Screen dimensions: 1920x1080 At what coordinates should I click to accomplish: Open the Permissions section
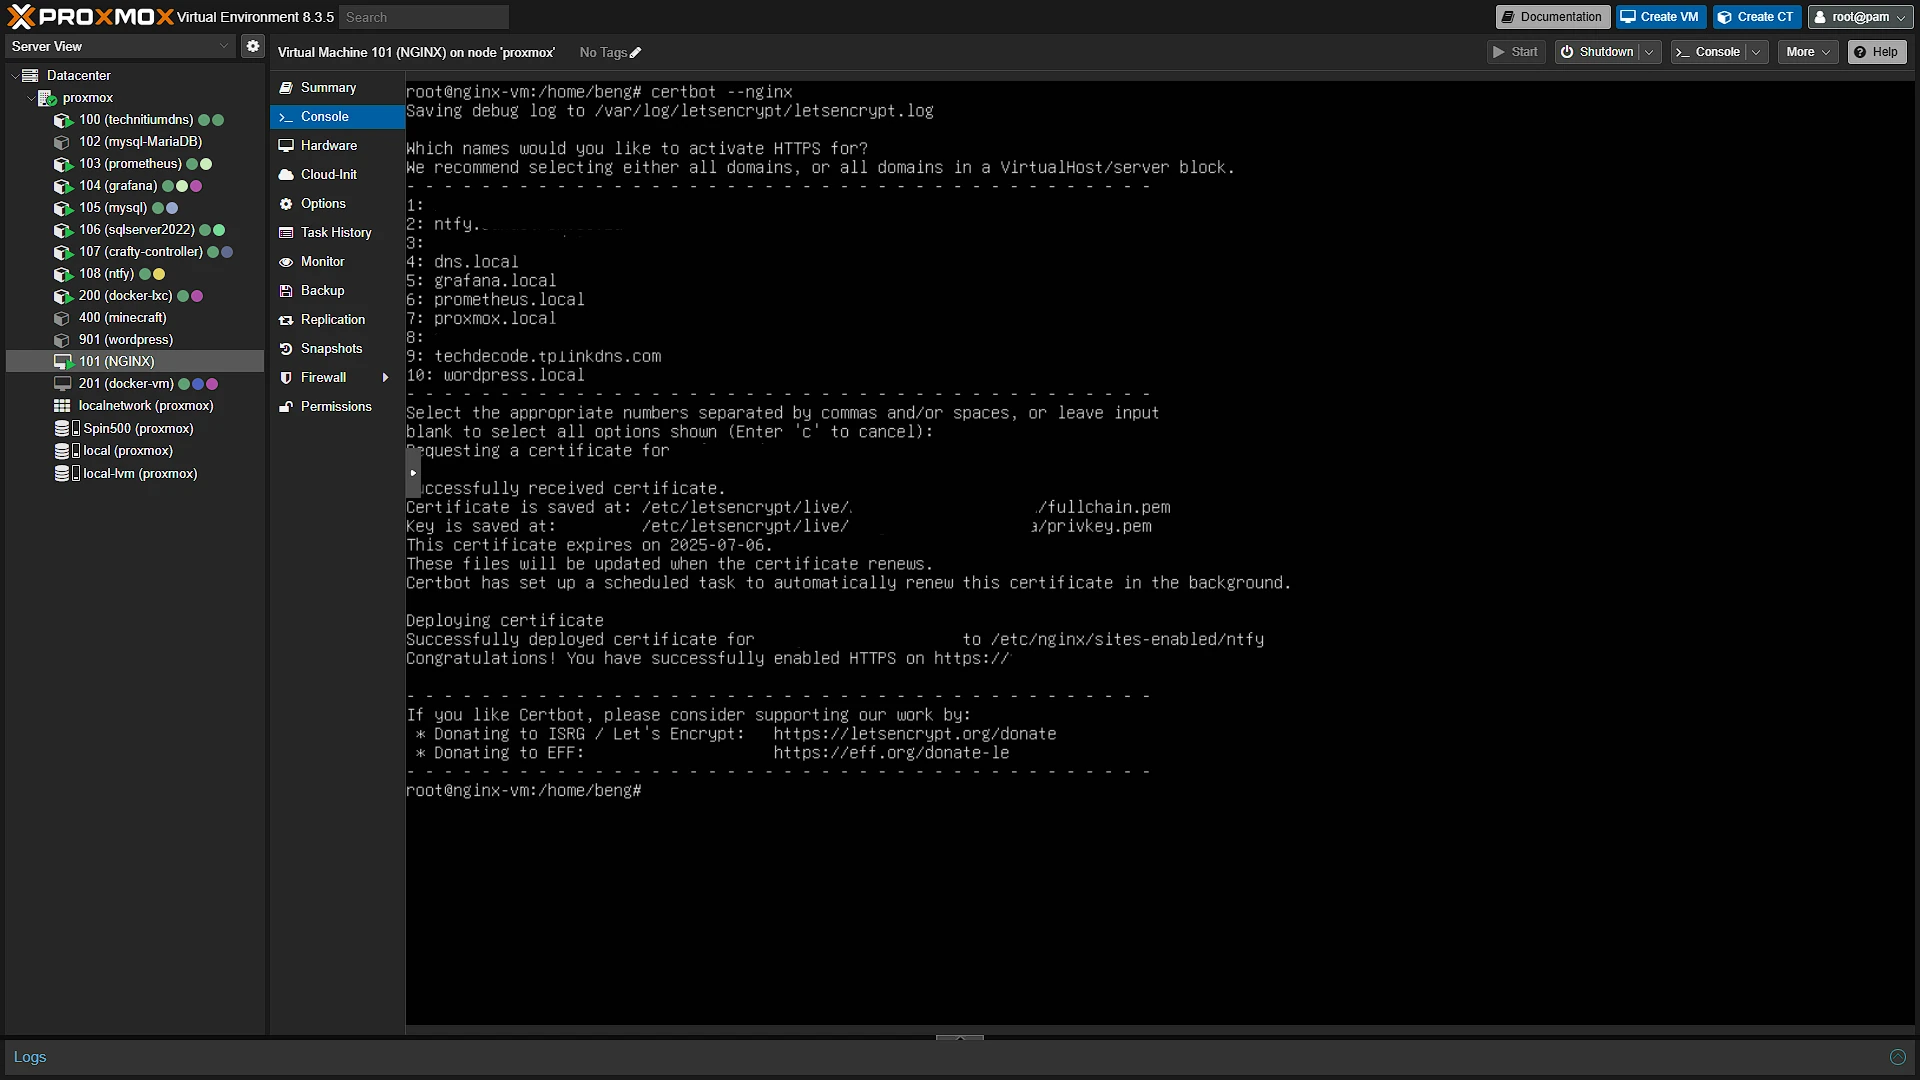337,407
